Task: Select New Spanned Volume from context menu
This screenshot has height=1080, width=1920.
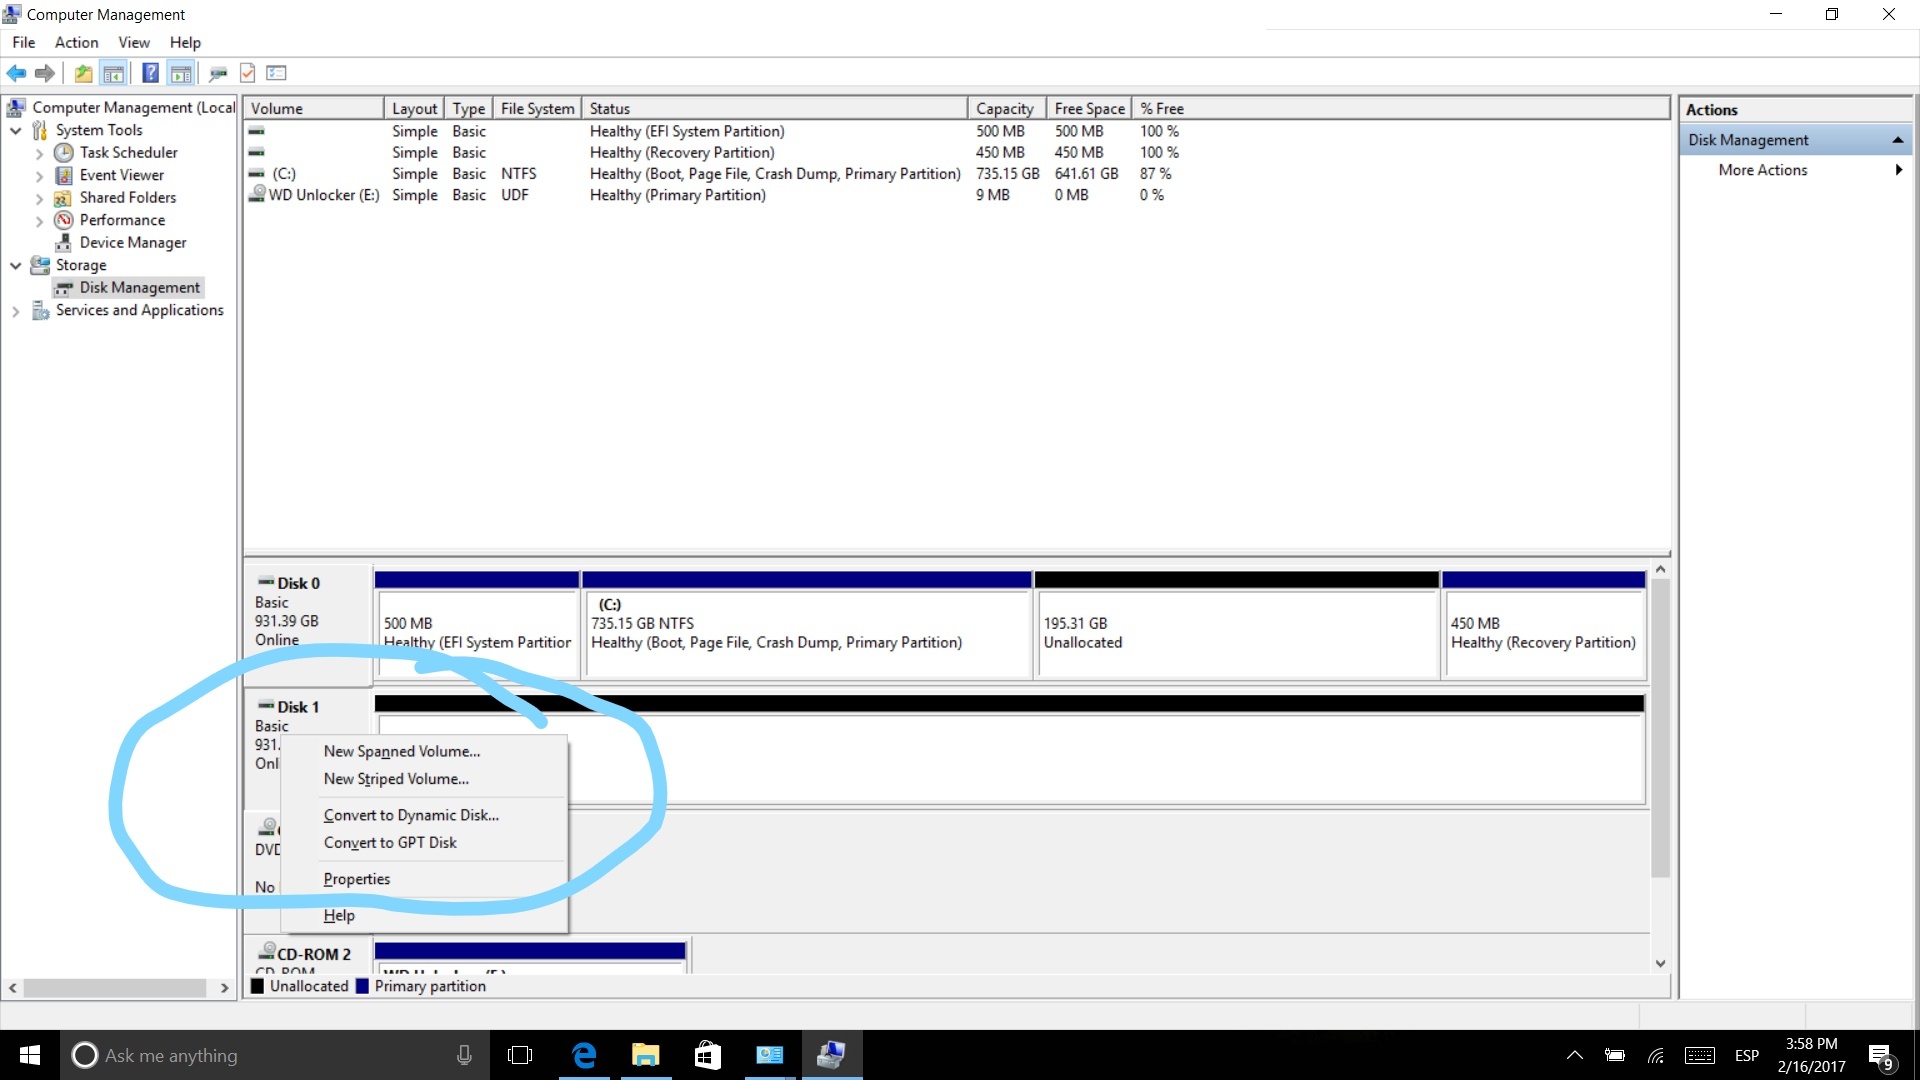Action: coord(401,751)
